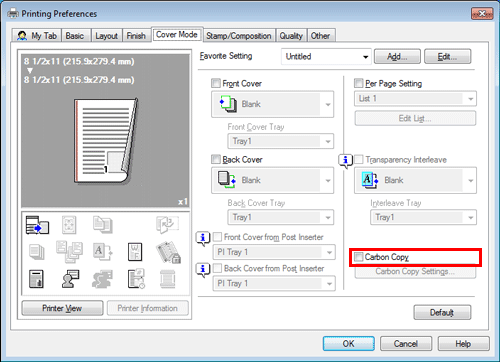
Task: Click the front cover Blank sheet icon
Action: pyautogui.click(x=228, y=104)
